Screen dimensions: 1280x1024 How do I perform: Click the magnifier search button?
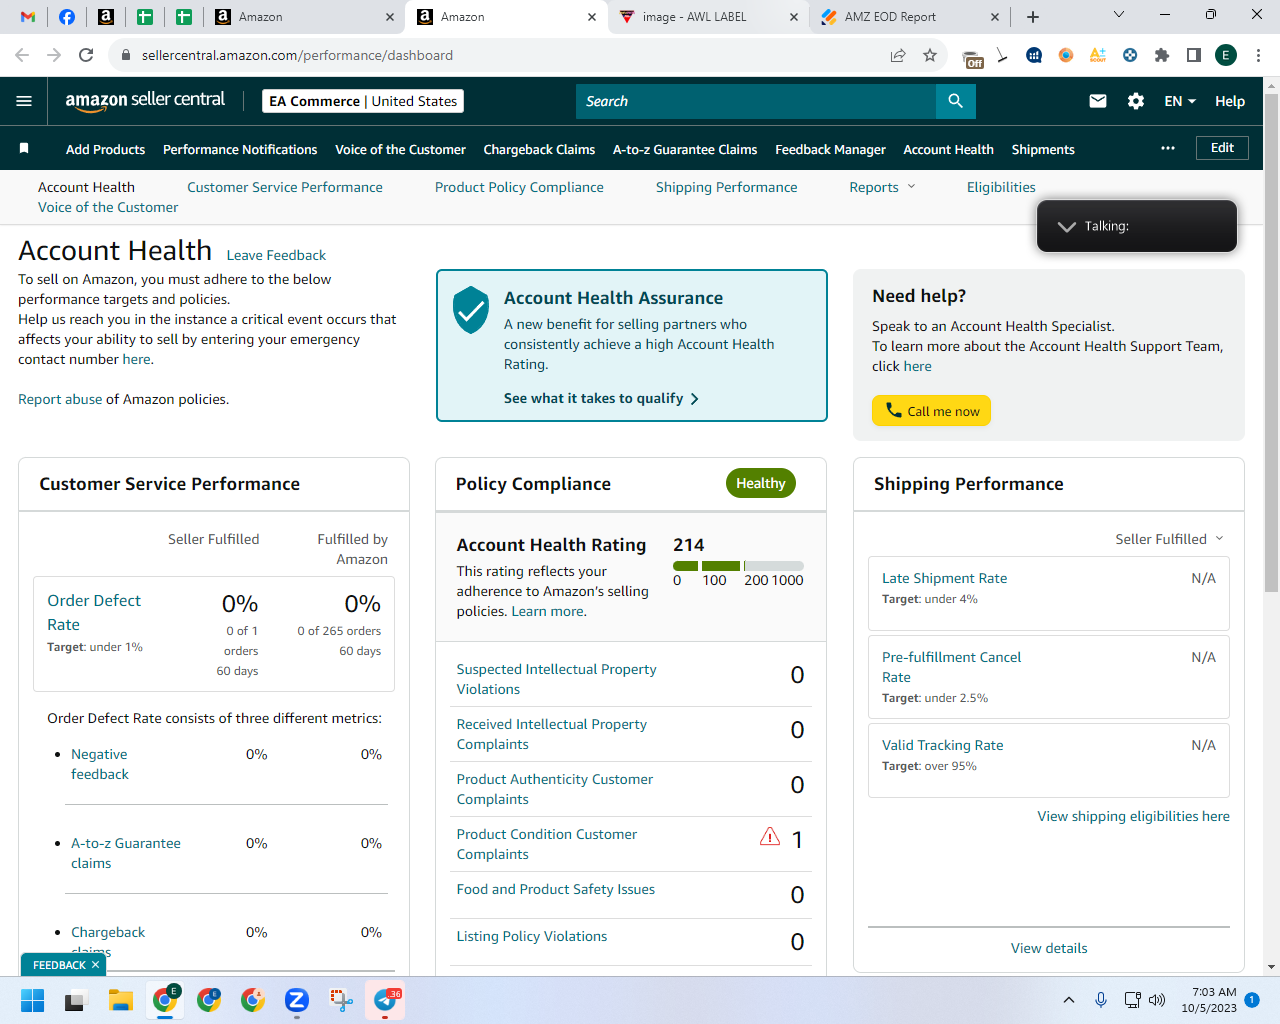click(955, 101)
